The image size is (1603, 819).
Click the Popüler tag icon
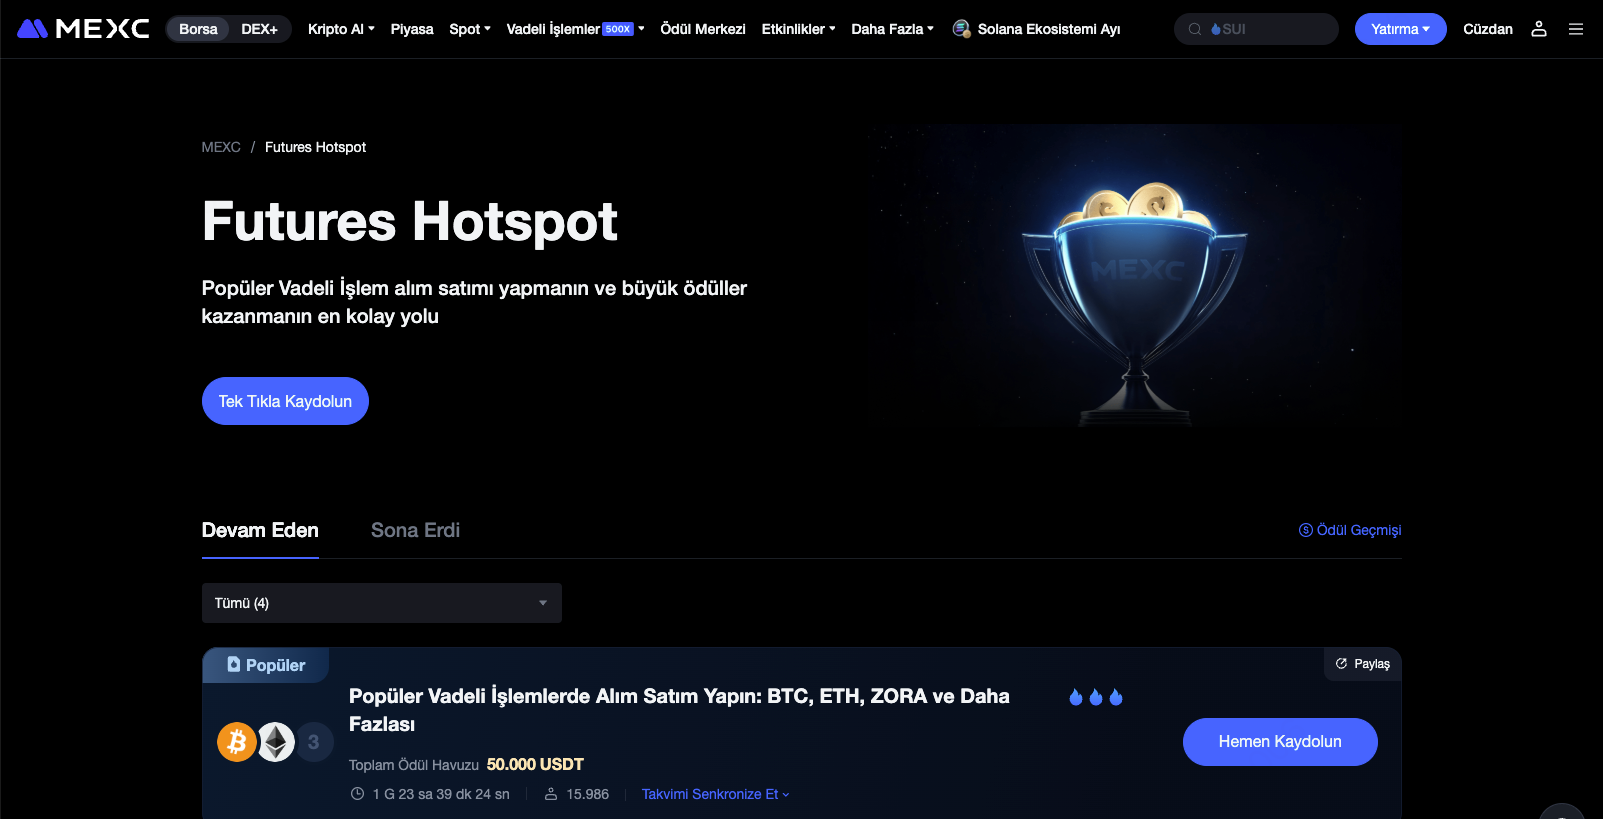[234, 664]
